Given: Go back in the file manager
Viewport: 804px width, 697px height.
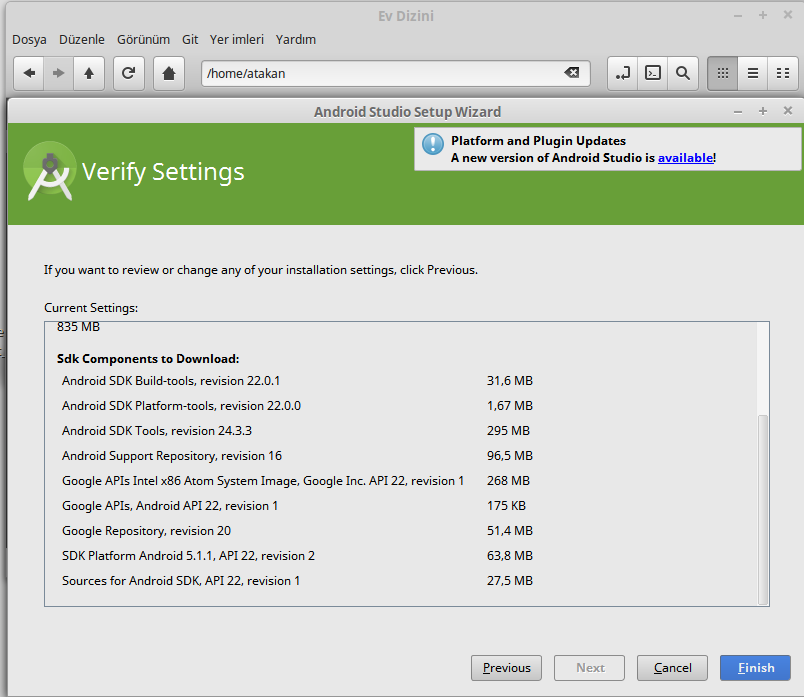Looking at the screenshot, I should [x=29, y=73].
